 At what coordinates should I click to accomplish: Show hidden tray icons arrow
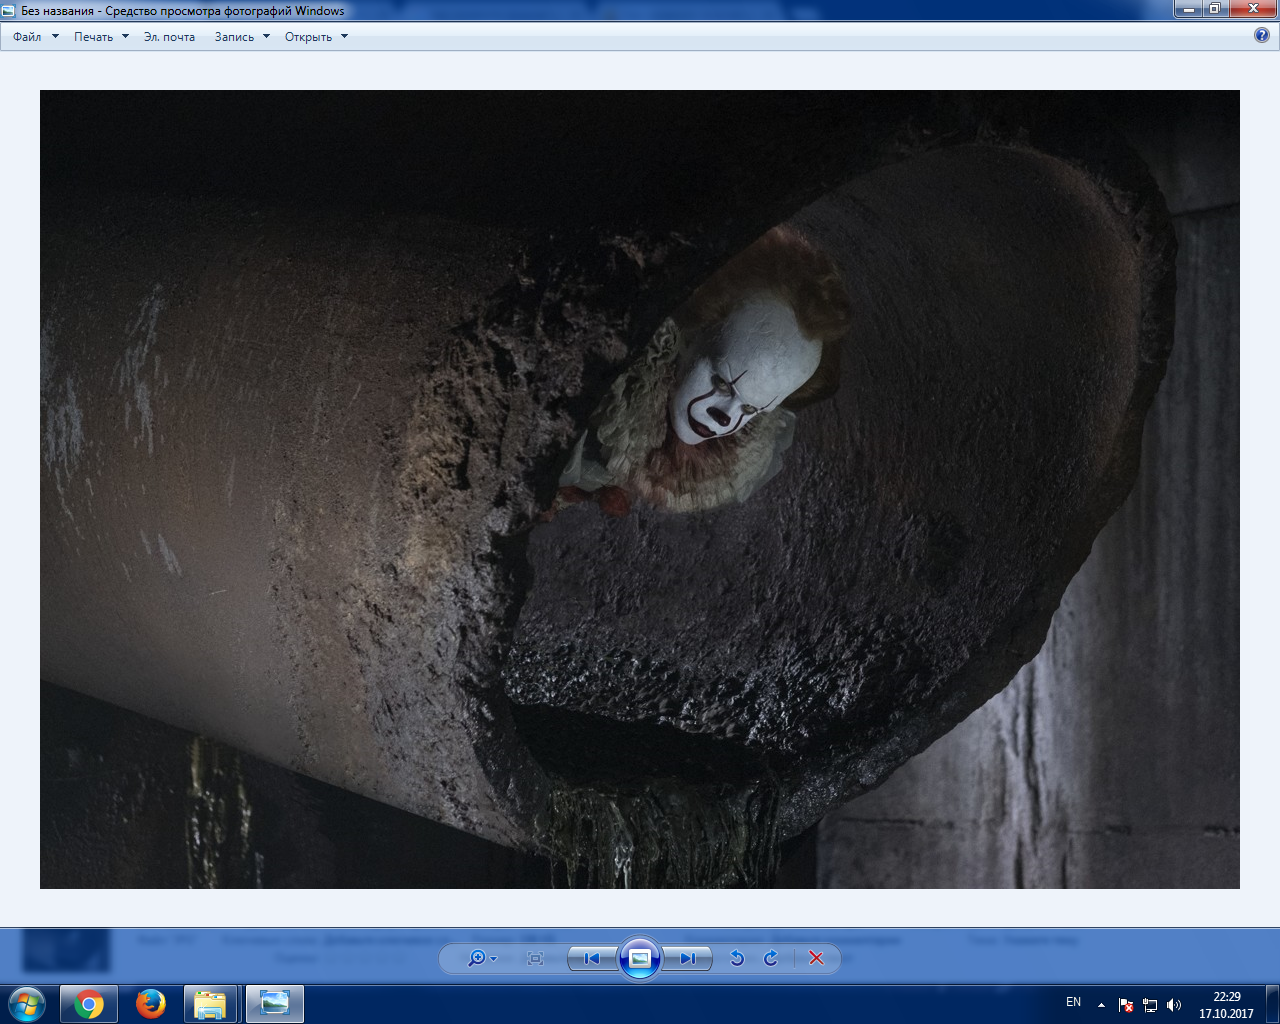tap(1101, 1005)
